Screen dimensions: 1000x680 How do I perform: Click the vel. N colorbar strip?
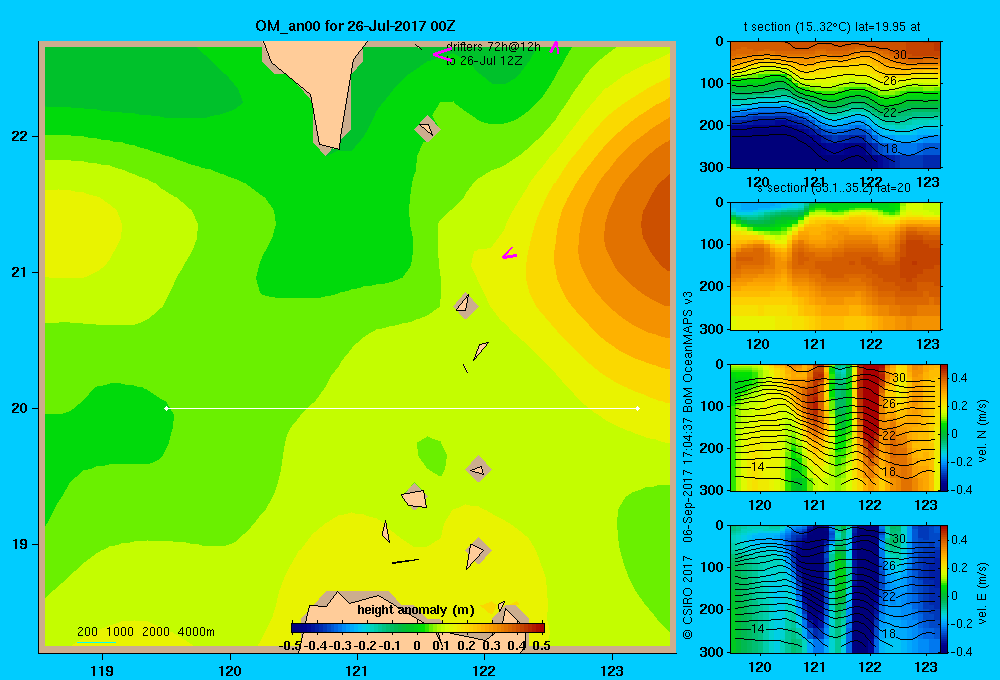point(945,428)
